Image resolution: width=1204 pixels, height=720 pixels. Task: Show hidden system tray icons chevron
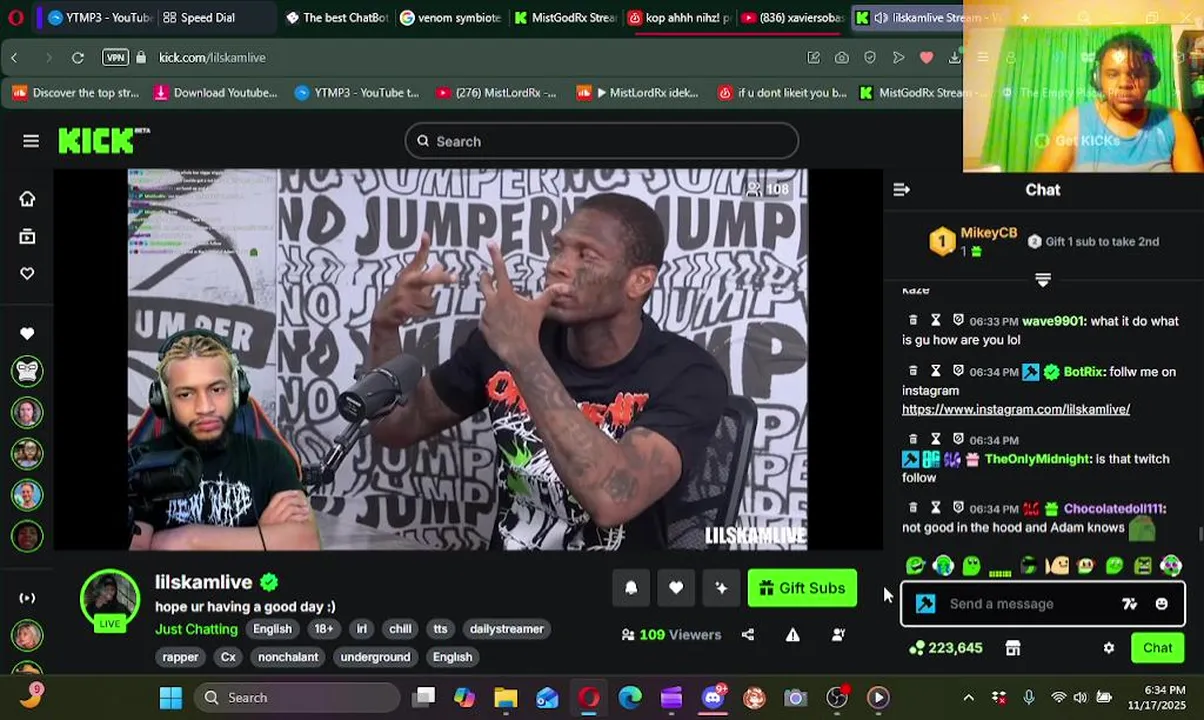(968, 698)
